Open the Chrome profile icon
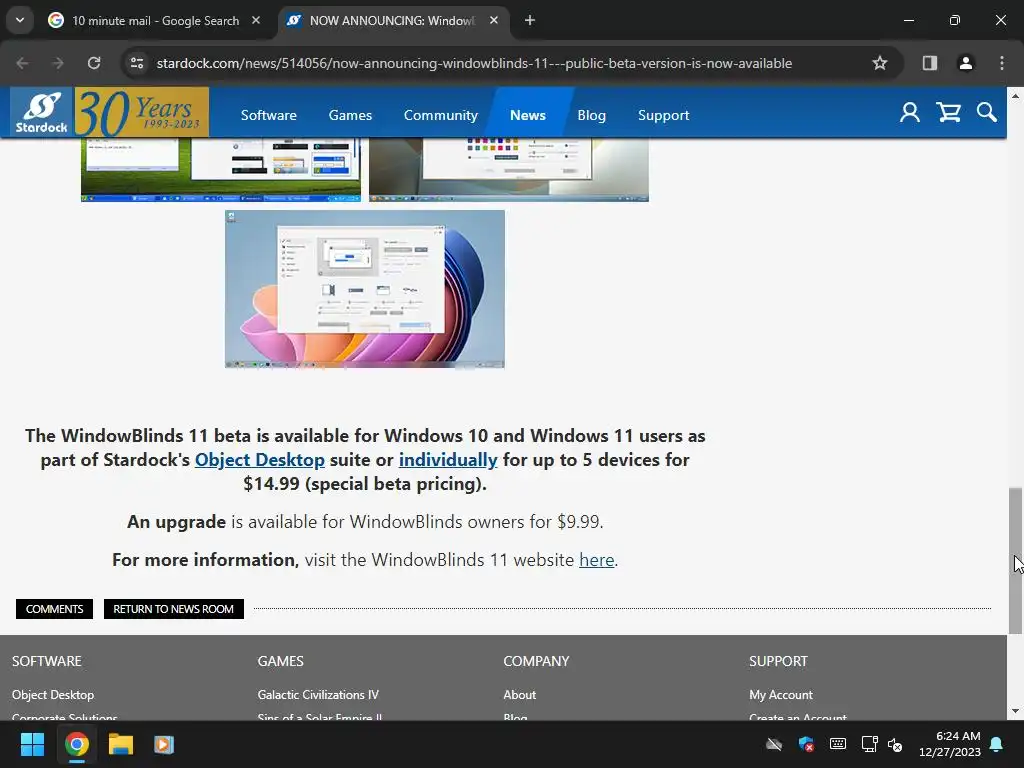1024x768 pixels. point(965,63)
